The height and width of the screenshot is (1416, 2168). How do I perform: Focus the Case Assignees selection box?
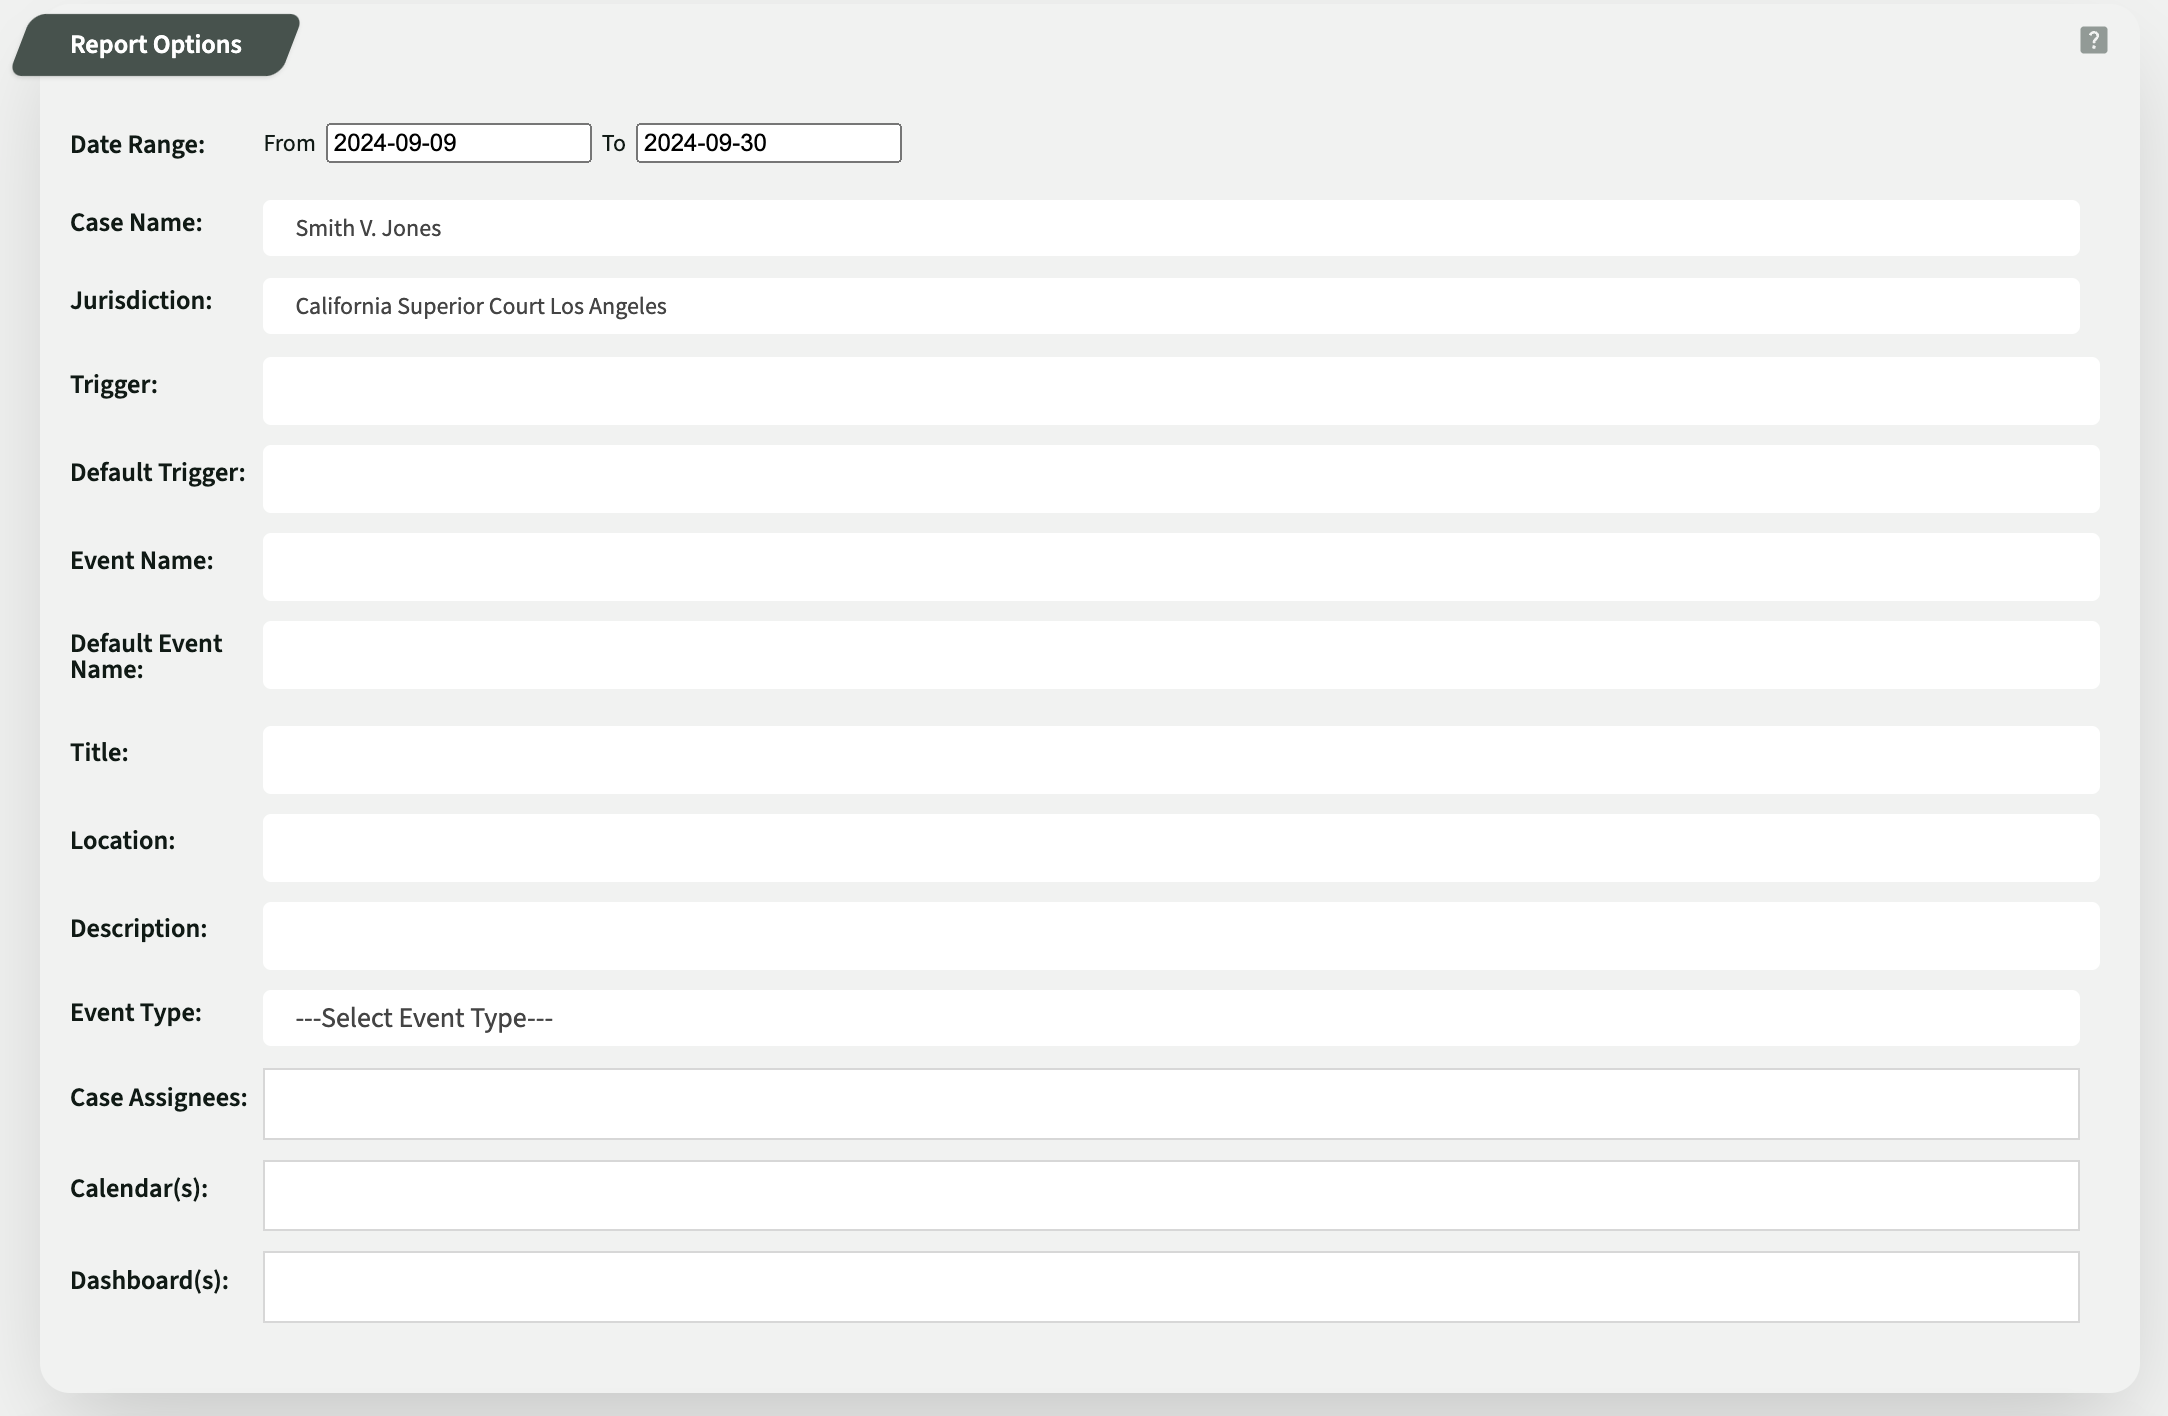coord(1171,1104)
